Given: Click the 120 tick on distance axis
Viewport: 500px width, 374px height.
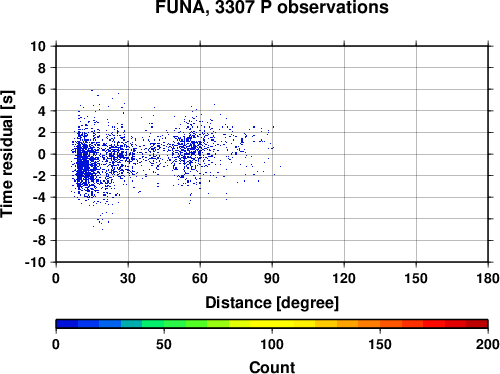Looking at the screenshot, I should click(344, 278).
